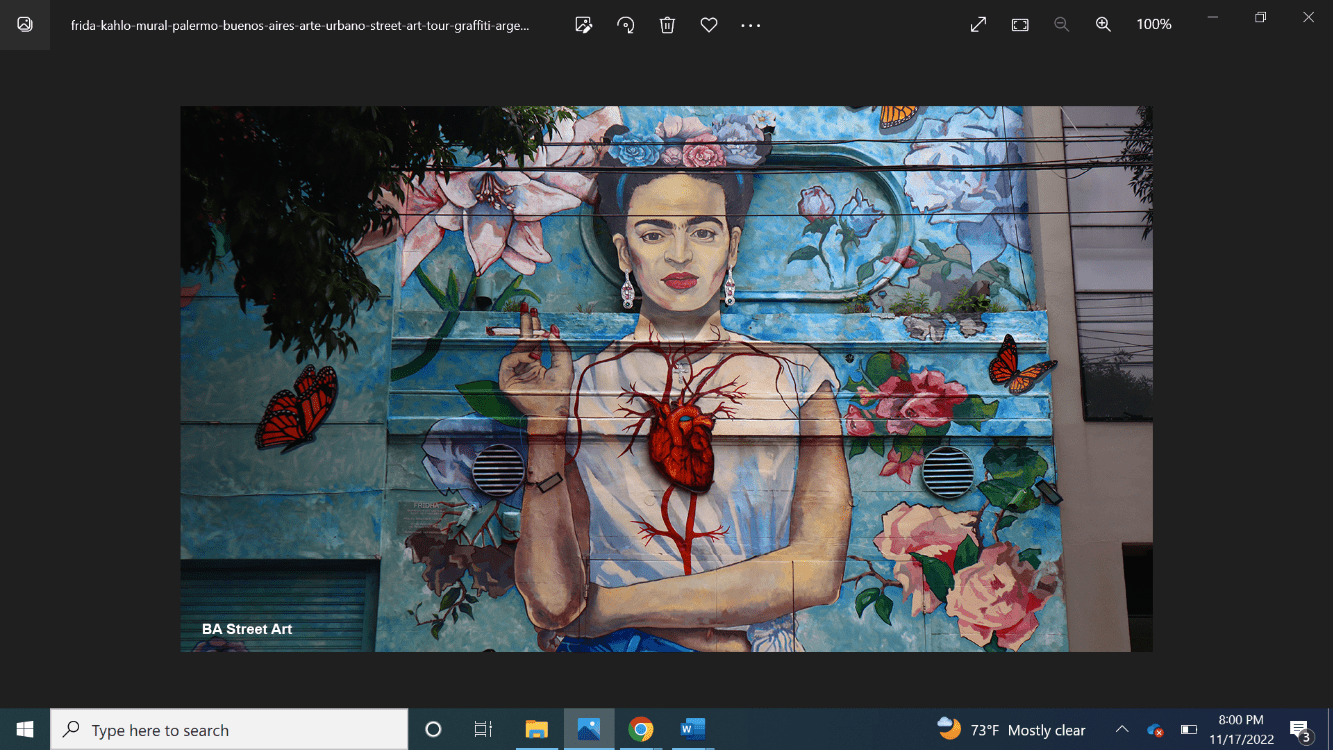Rotate the mural photo
This screenshot has height=750, width=1333.
(626, 25)
